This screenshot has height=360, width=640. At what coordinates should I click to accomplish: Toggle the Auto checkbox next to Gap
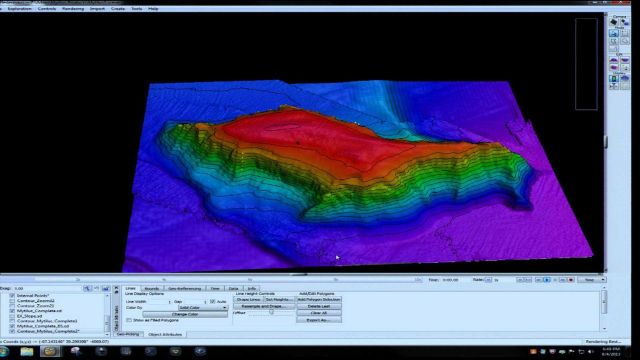click(x=212, y=301)
